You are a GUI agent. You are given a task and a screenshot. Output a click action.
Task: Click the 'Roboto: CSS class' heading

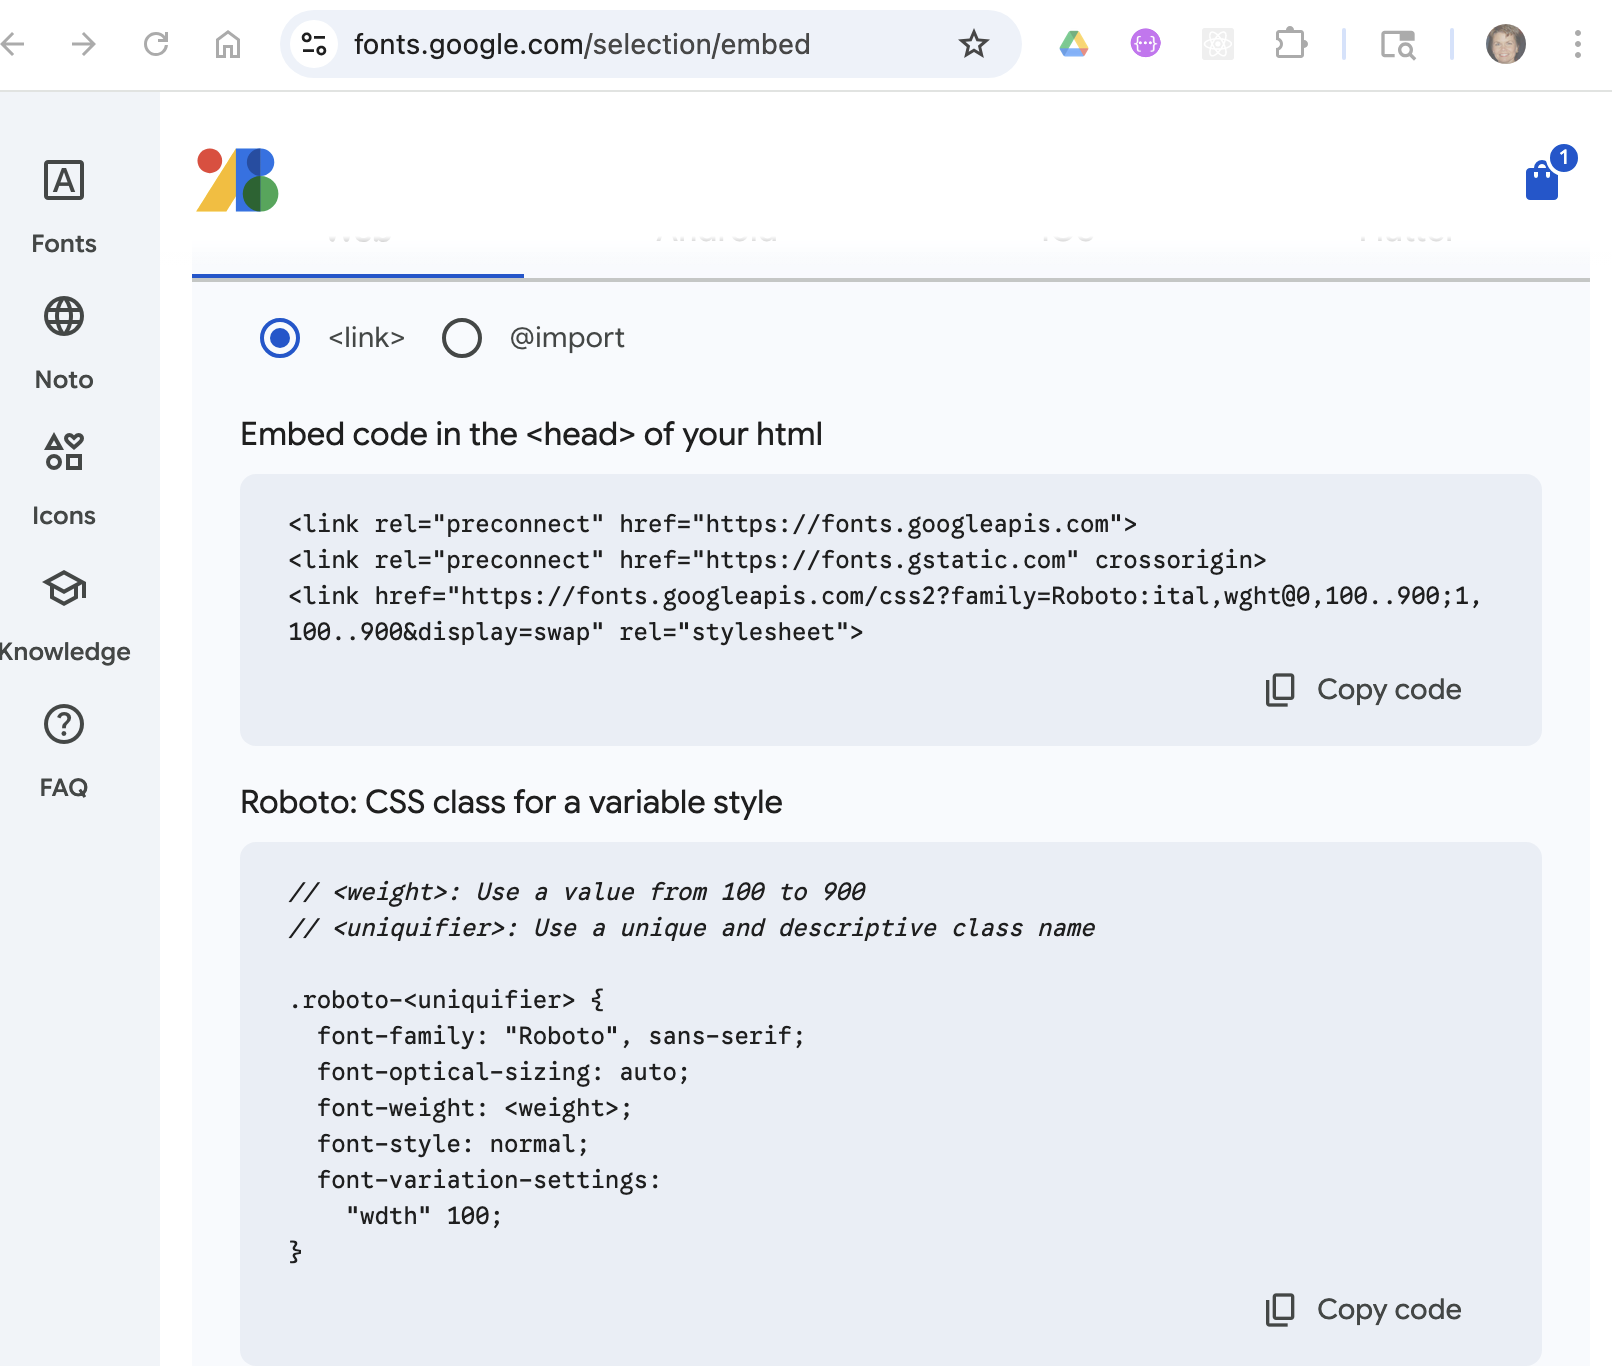(511, 802)
